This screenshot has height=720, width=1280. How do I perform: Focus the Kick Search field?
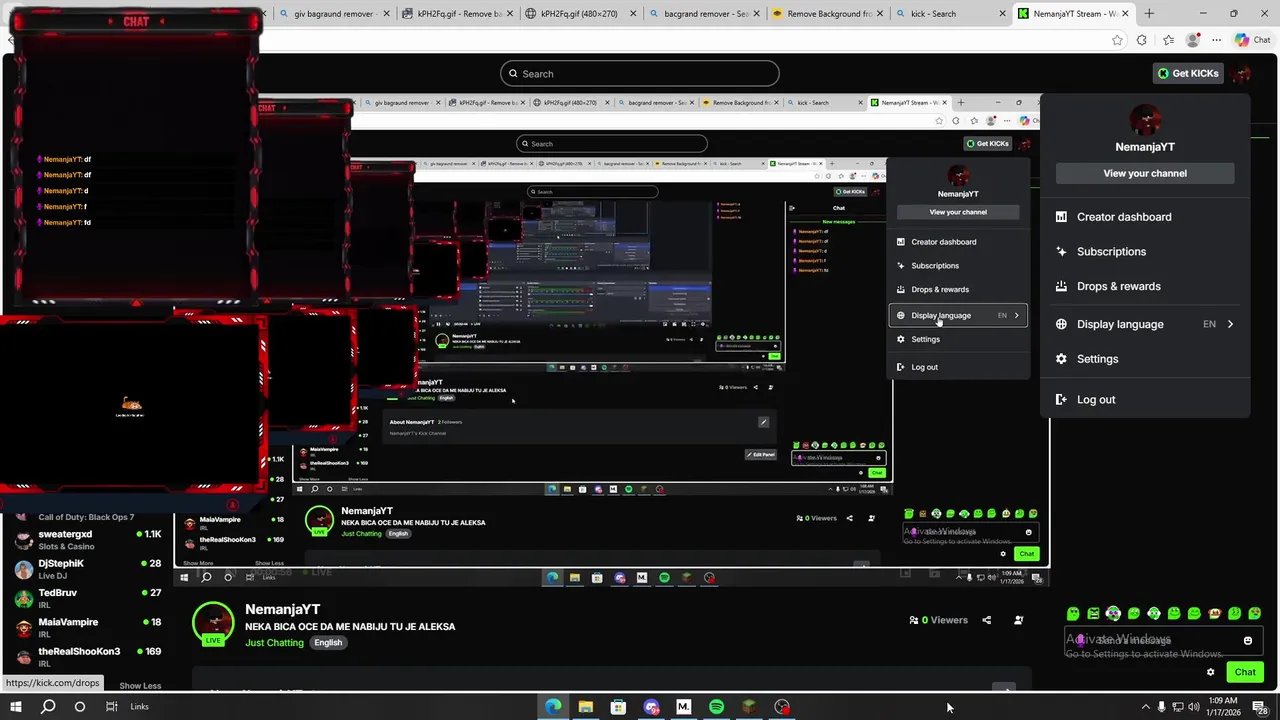[640, 73]
